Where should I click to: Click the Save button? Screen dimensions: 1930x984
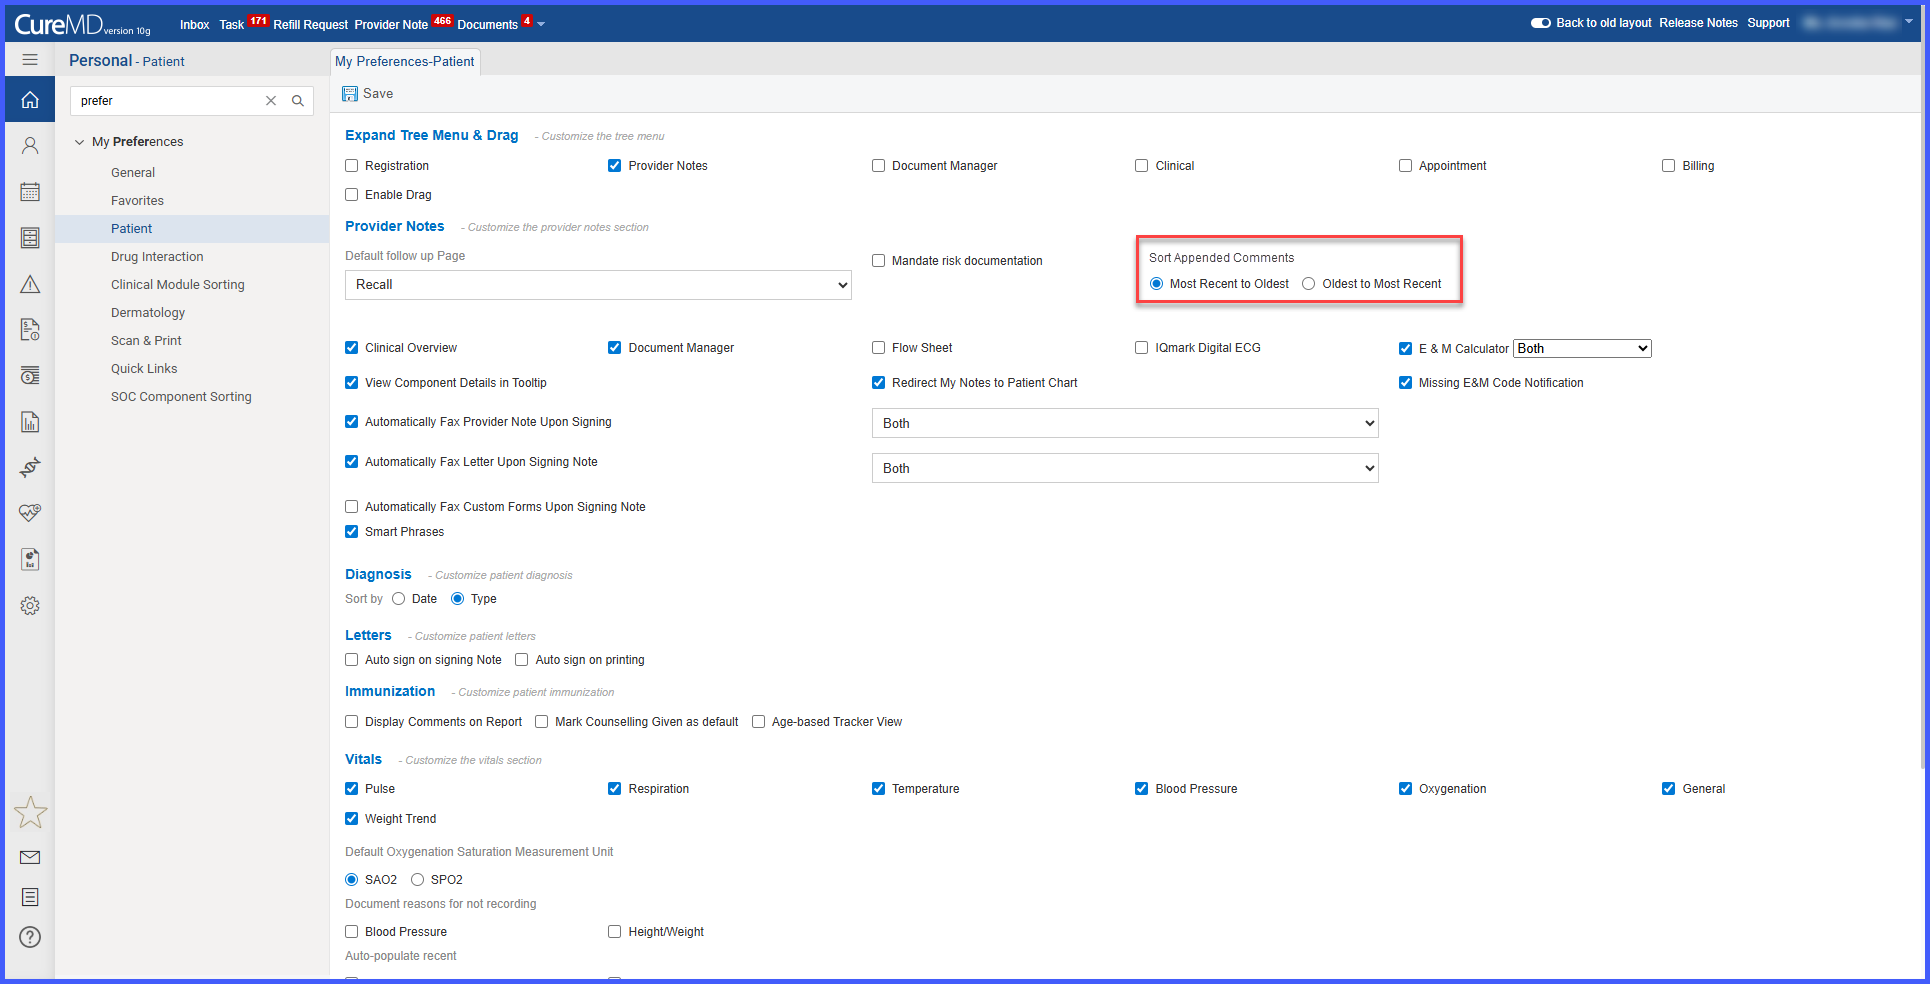(368, 94)
